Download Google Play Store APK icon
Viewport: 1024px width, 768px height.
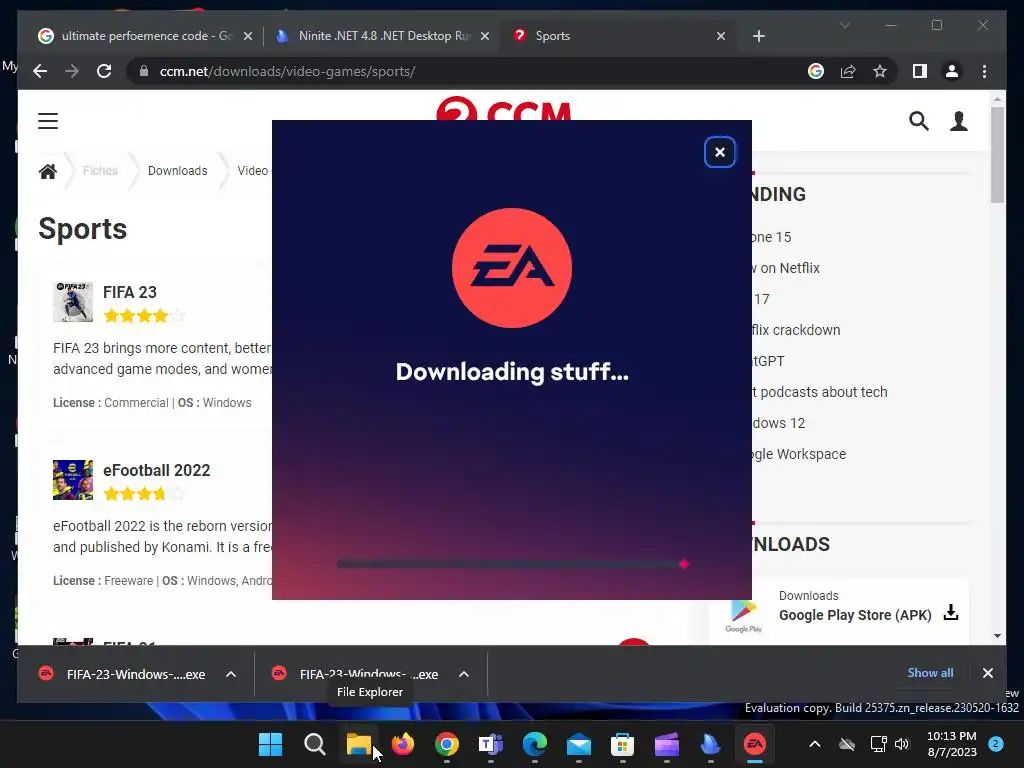(951, 612)
